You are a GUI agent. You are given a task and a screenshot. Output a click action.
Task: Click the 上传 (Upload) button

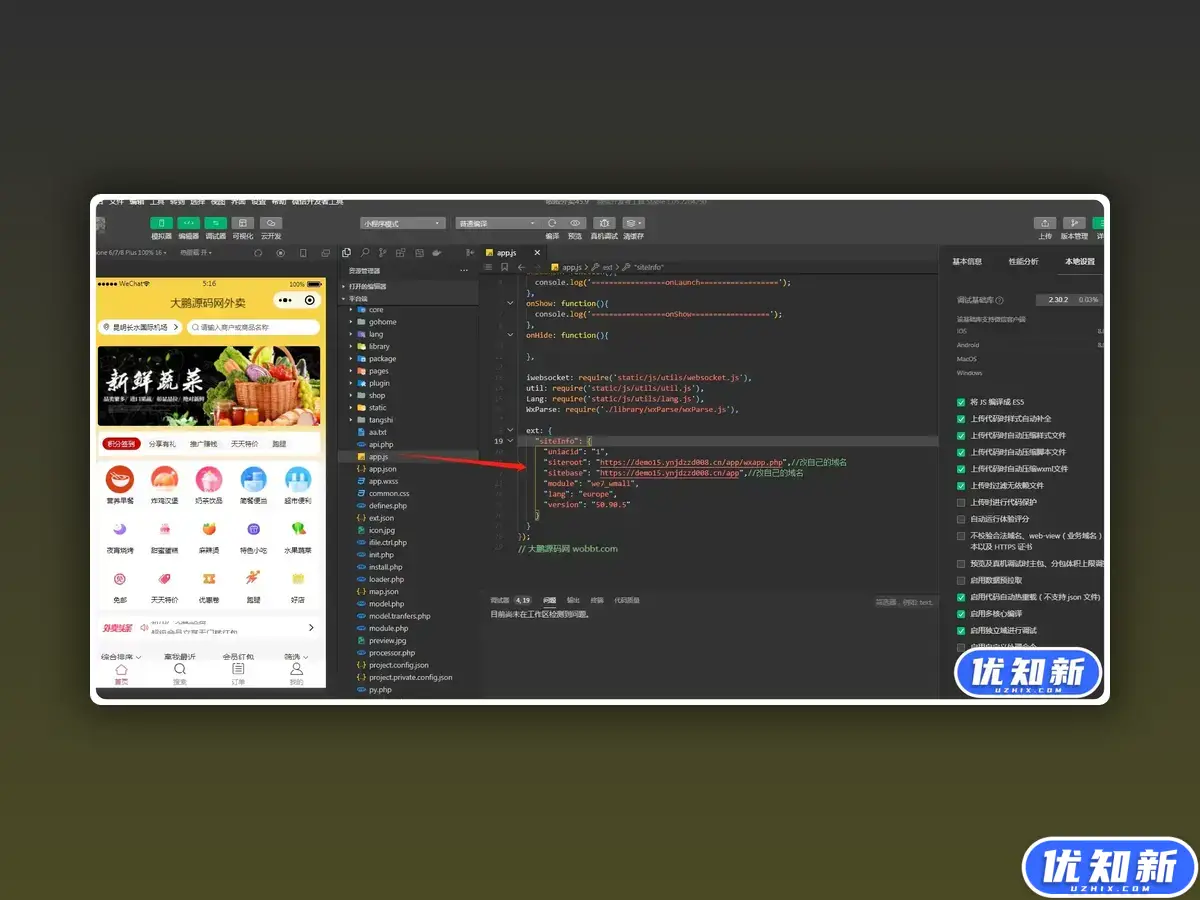pos(1044,224)
